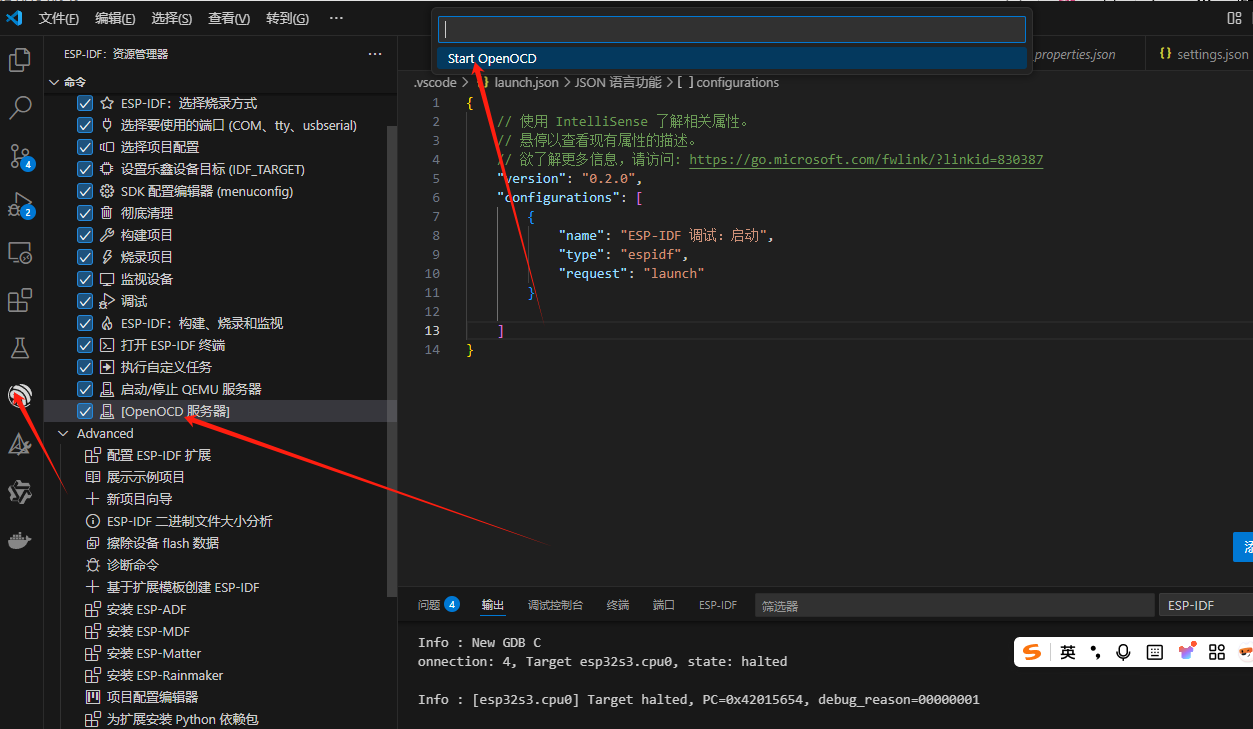Open Run and Debug view icon
The width and height of the screenshot is (1253, 729).
(20, 205)
